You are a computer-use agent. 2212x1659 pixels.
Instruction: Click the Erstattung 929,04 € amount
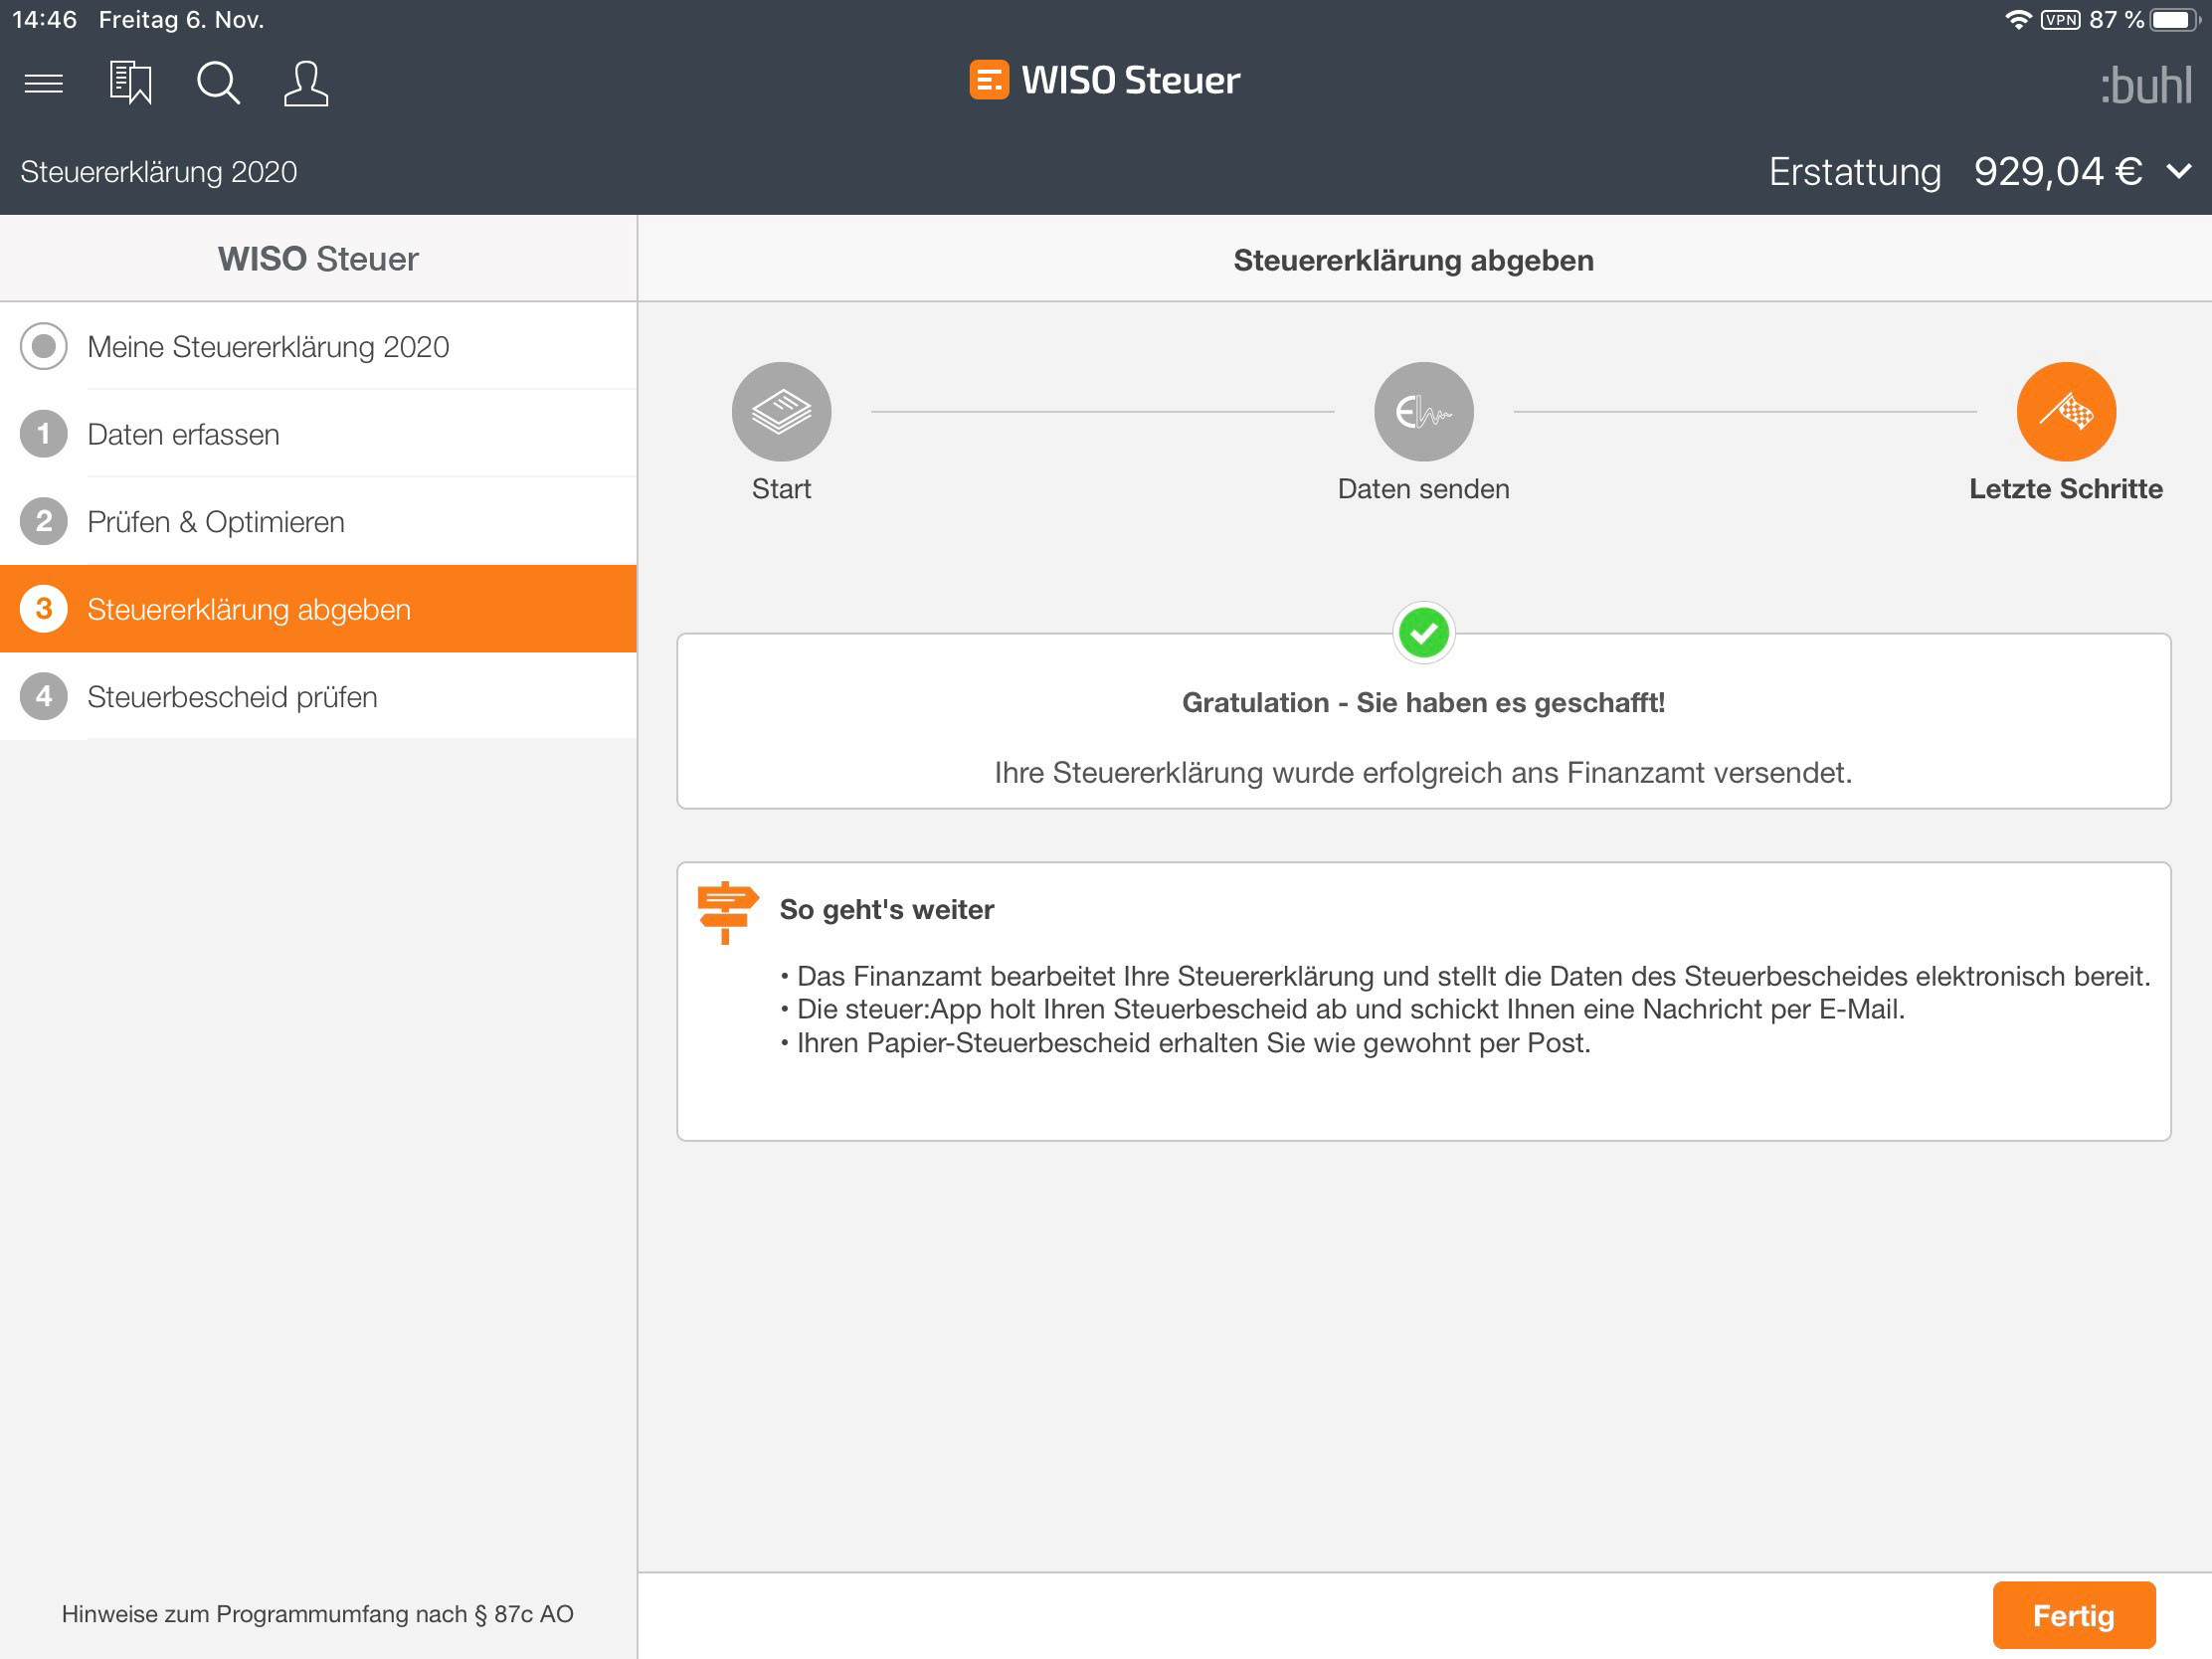point(2056,172)
